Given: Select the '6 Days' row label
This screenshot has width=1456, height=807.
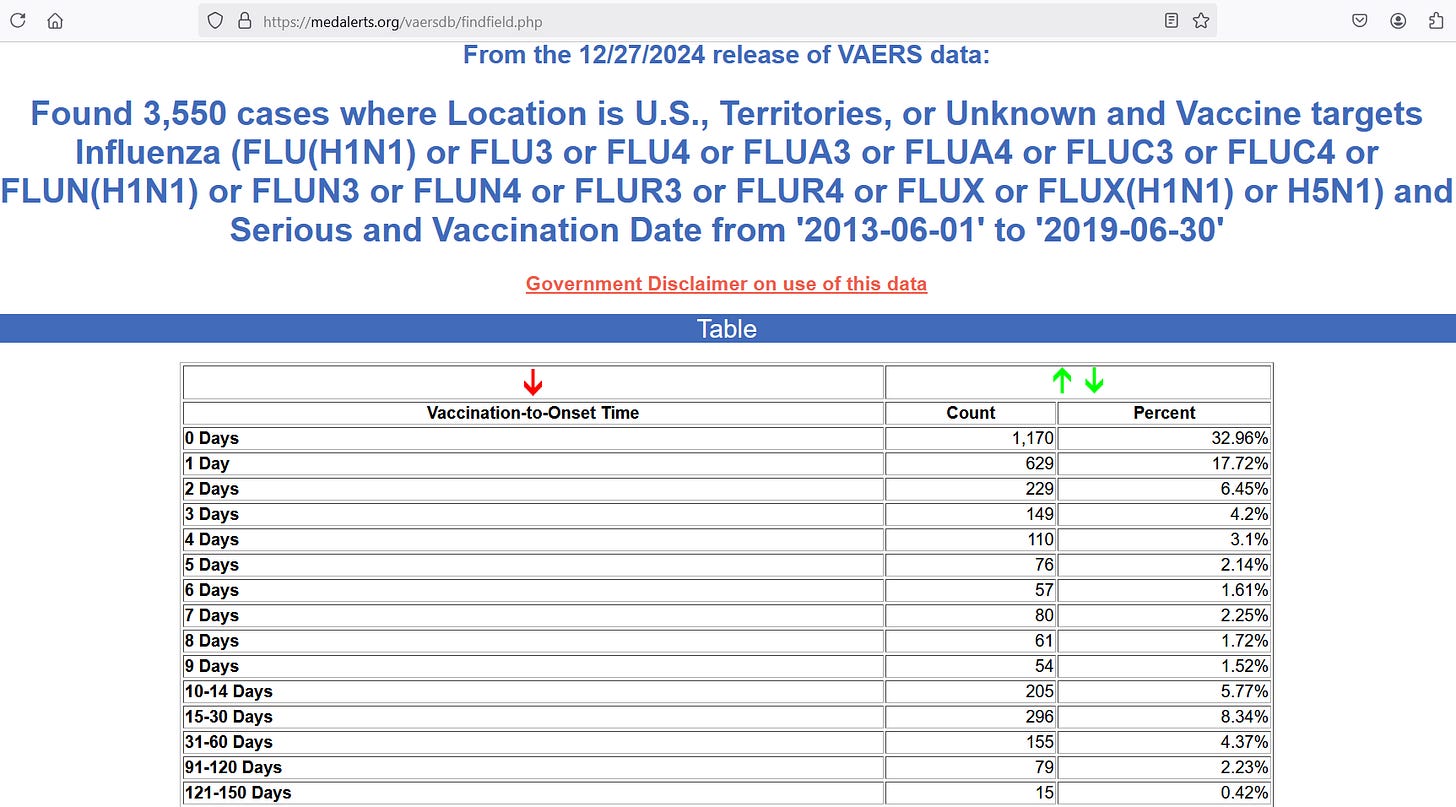Looking at the screenshot, I should click(212, 590).
